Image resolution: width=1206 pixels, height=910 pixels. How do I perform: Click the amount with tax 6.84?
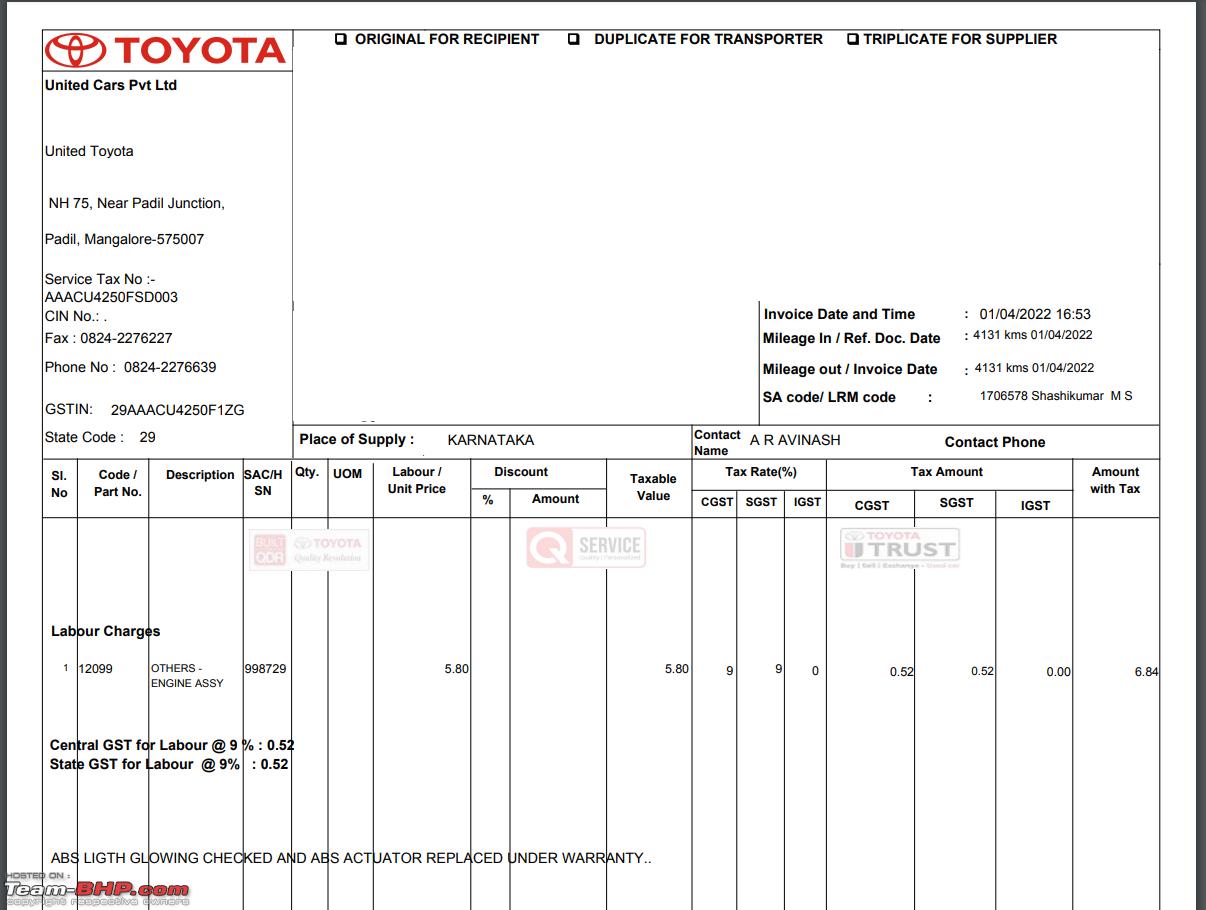[x=1146, y=672]
